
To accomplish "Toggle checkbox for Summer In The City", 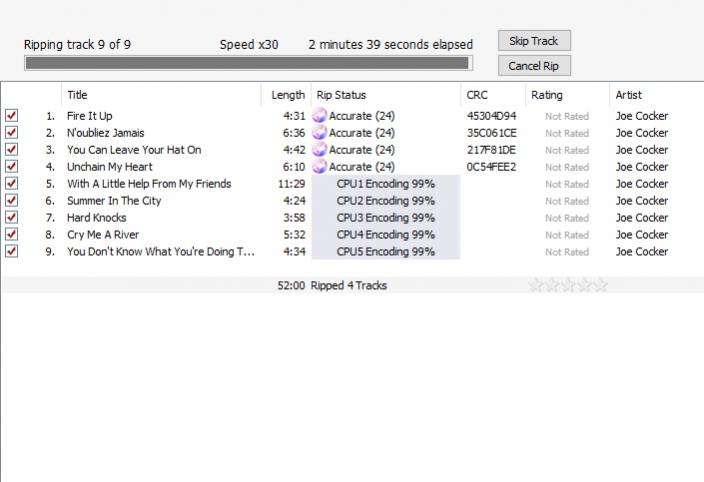I will (x=12, y=201).
